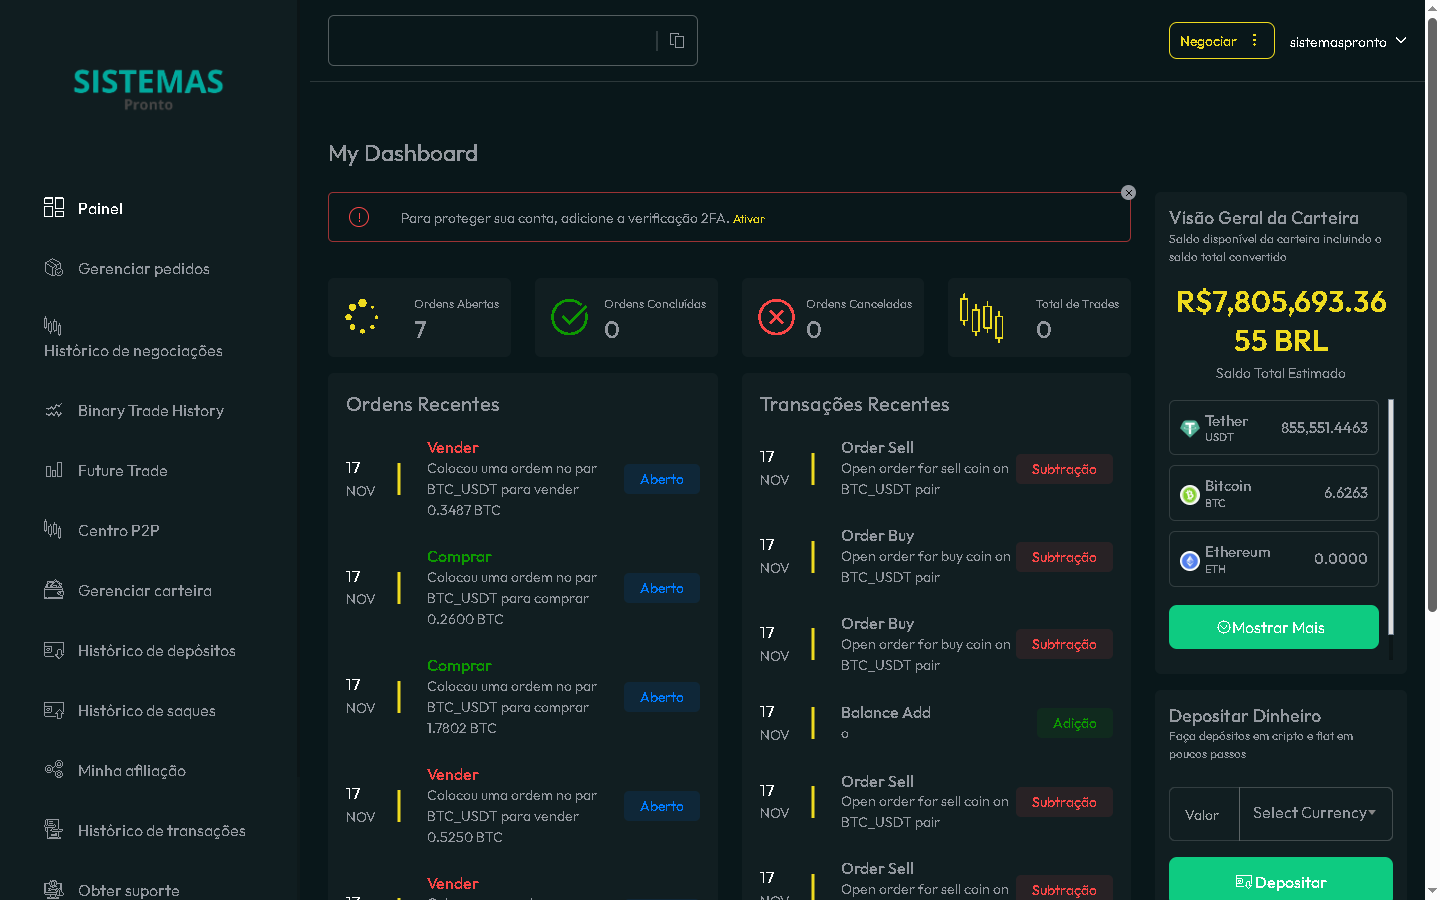Click the Ativar 2FA link
This screenshot has height=900, width=1440.
coord(749,219)
